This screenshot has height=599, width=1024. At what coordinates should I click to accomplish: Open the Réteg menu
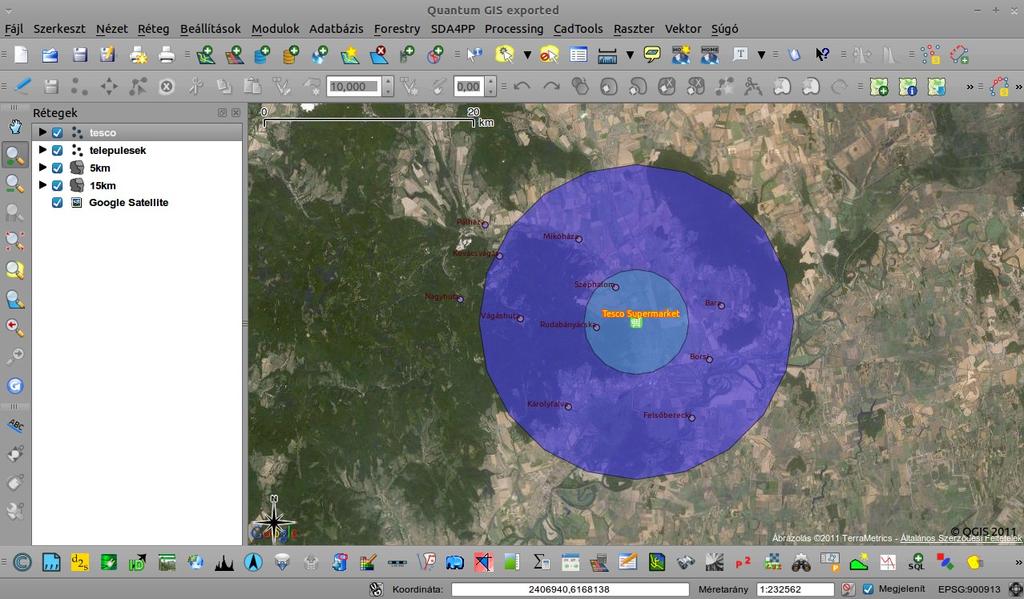pos(153,29)
